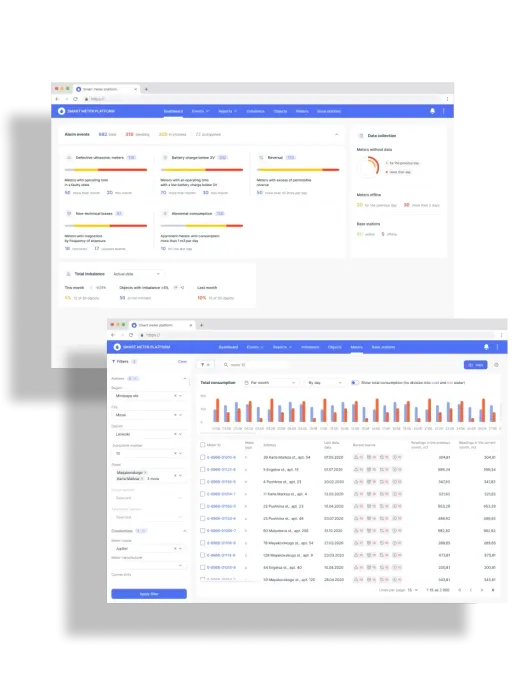This screenshot has width=527, height=700.
Task: Jump to the last page of the meters table
Action: [493, 590]
